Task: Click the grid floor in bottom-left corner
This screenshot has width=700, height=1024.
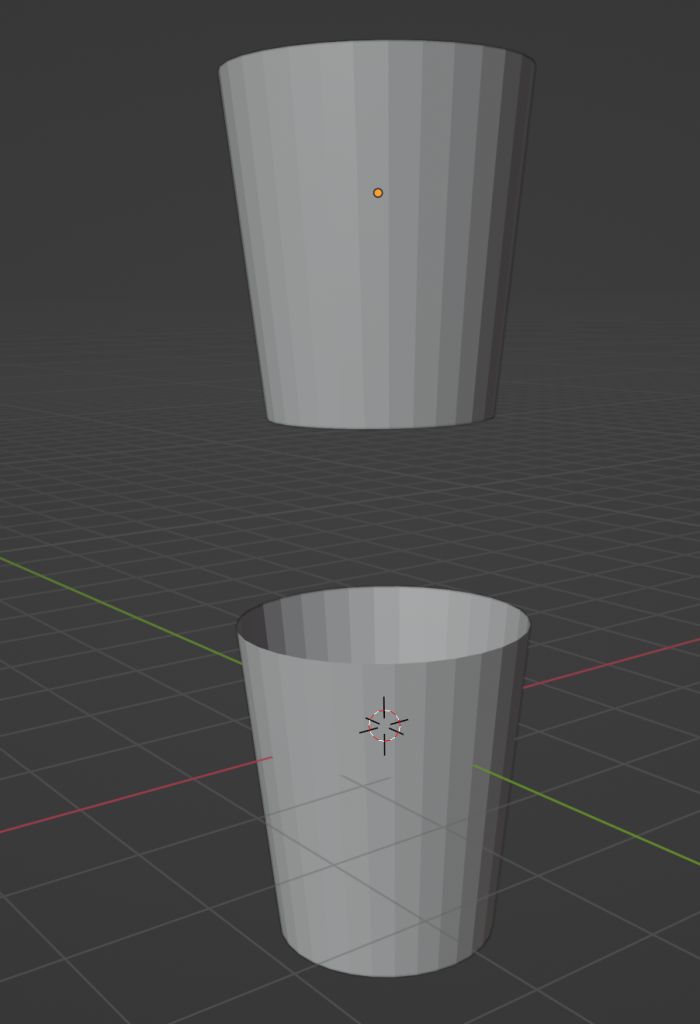Action: coord(60,960)
